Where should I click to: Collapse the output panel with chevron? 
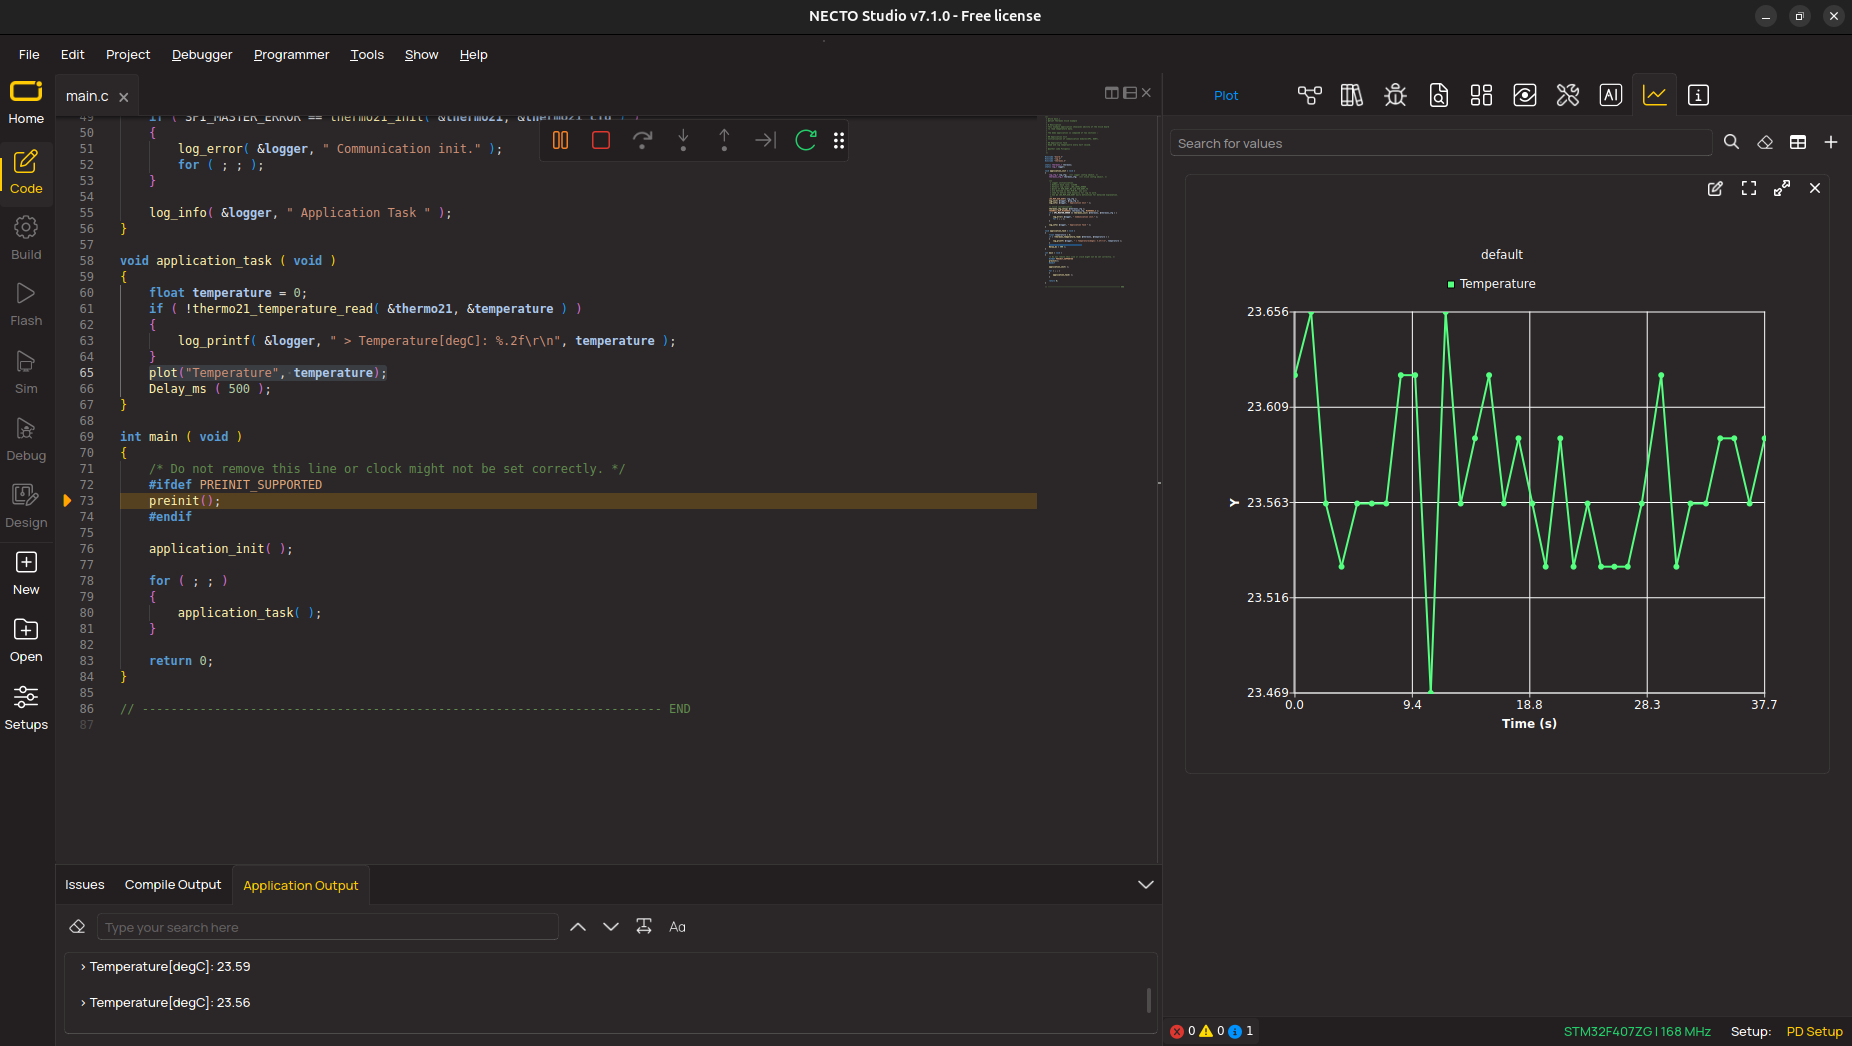(x=1146, y=885)
